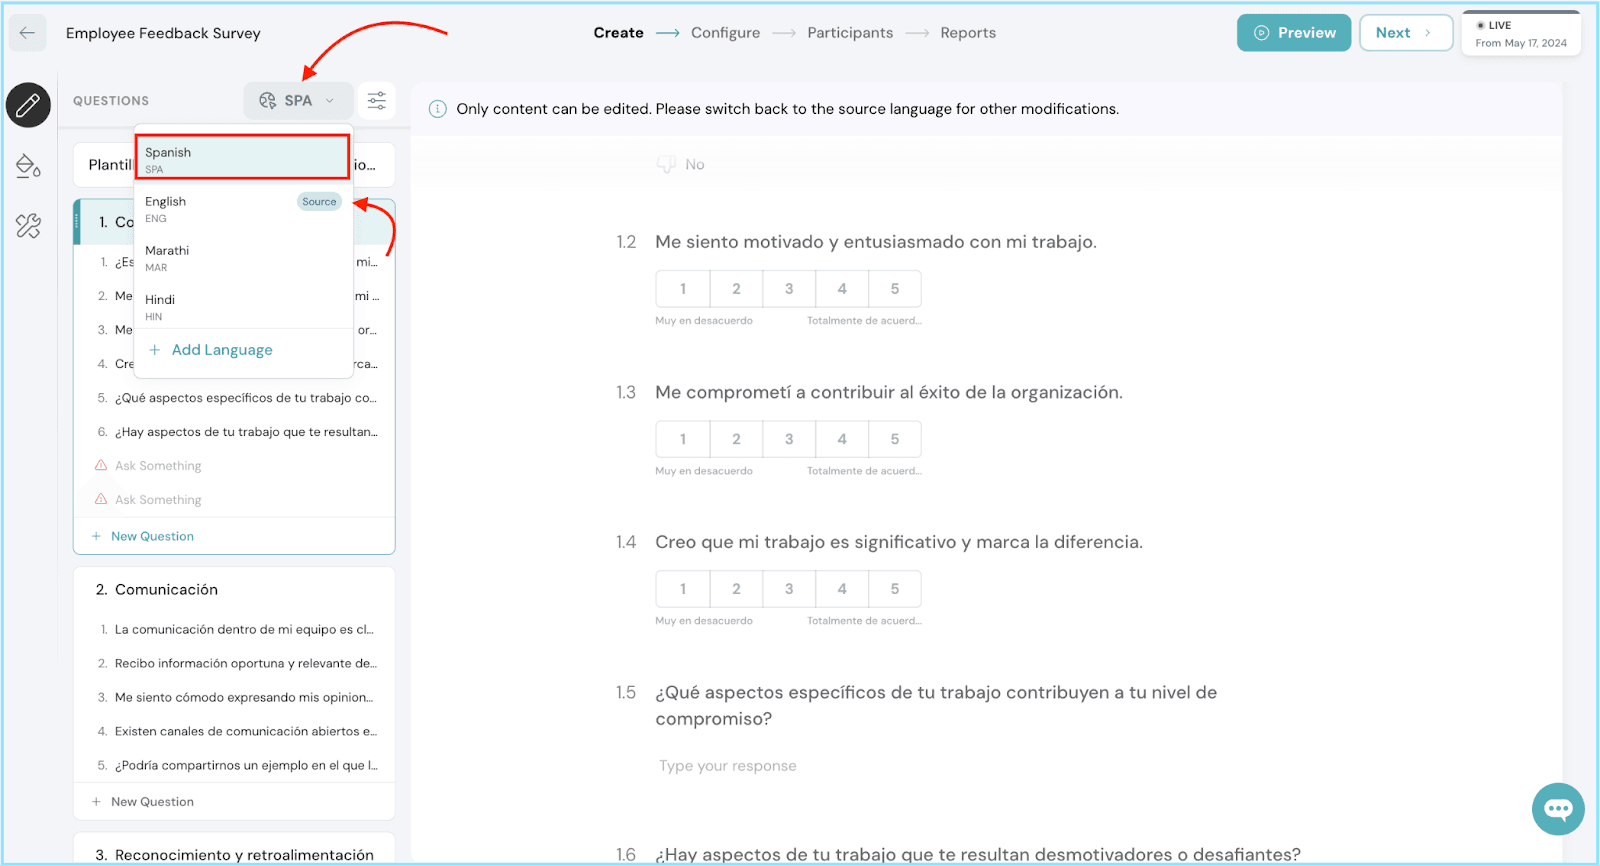Click the response field for question 1.5
Screen dimensions: 1600x866
coord(900,766)
